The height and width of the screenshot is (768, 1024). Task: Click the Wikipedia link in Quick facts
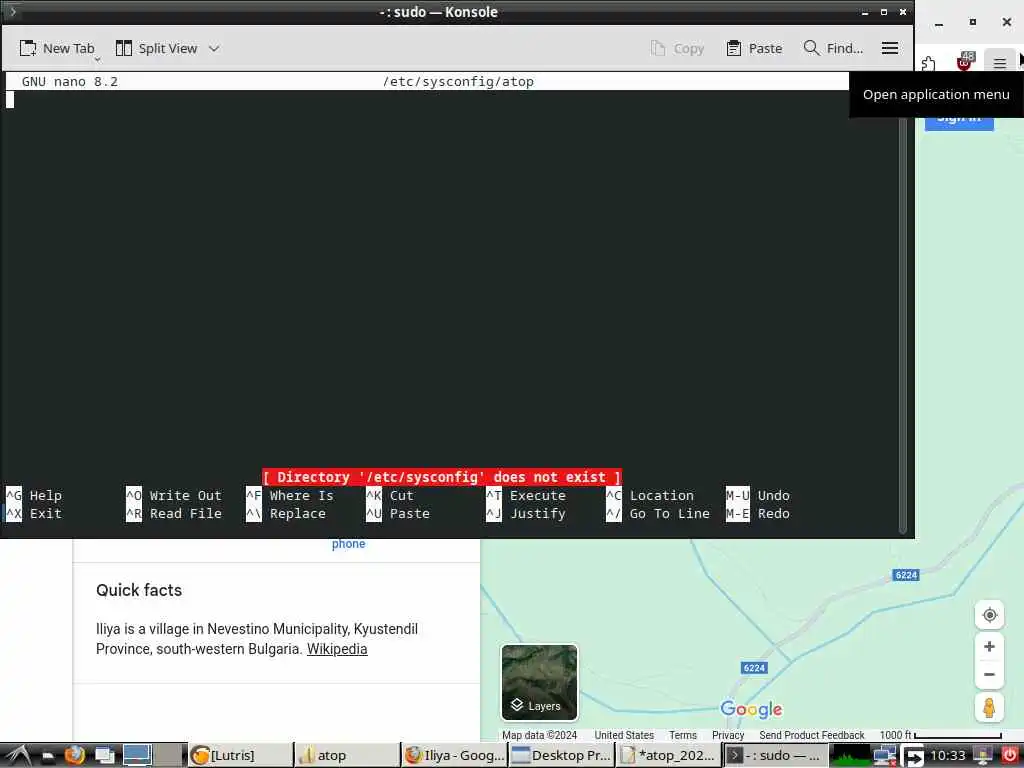click(337, 649)
